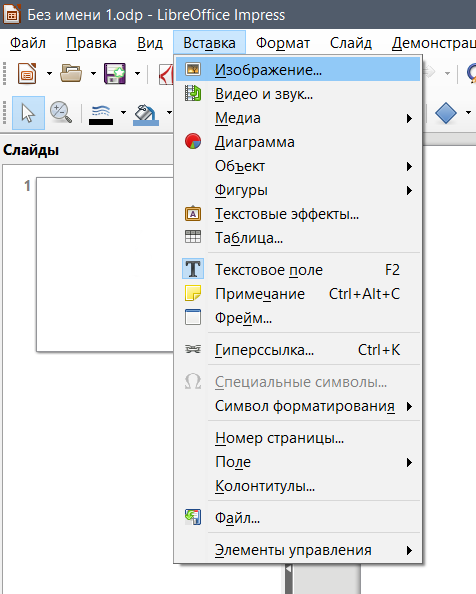The image size is (476, 594).
Task: Click the table grid icon beside Таблица
Action: tap(193, 237)
